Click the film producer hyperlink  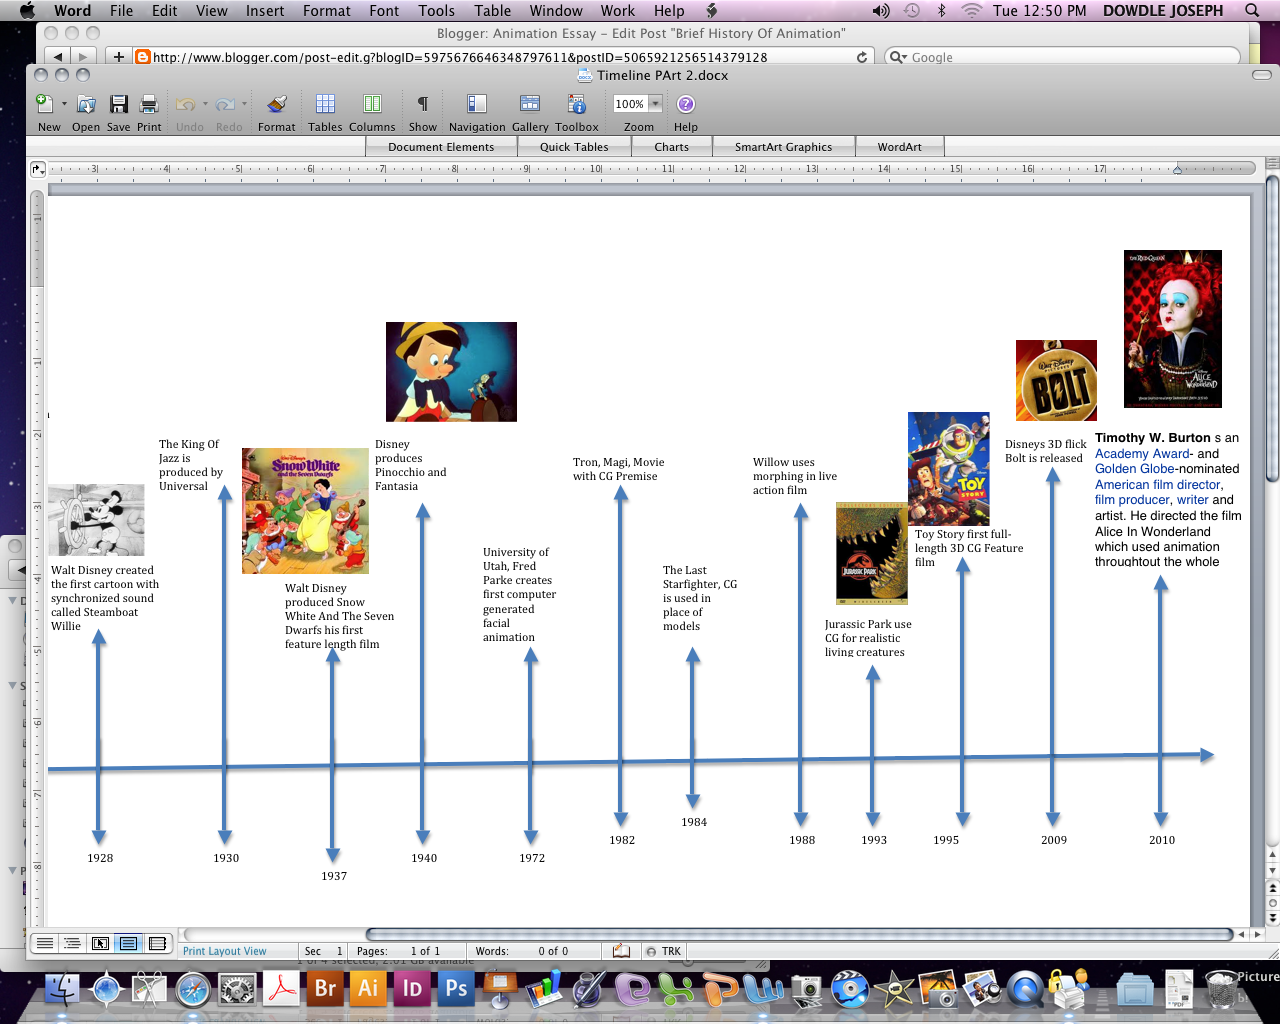1132,499
